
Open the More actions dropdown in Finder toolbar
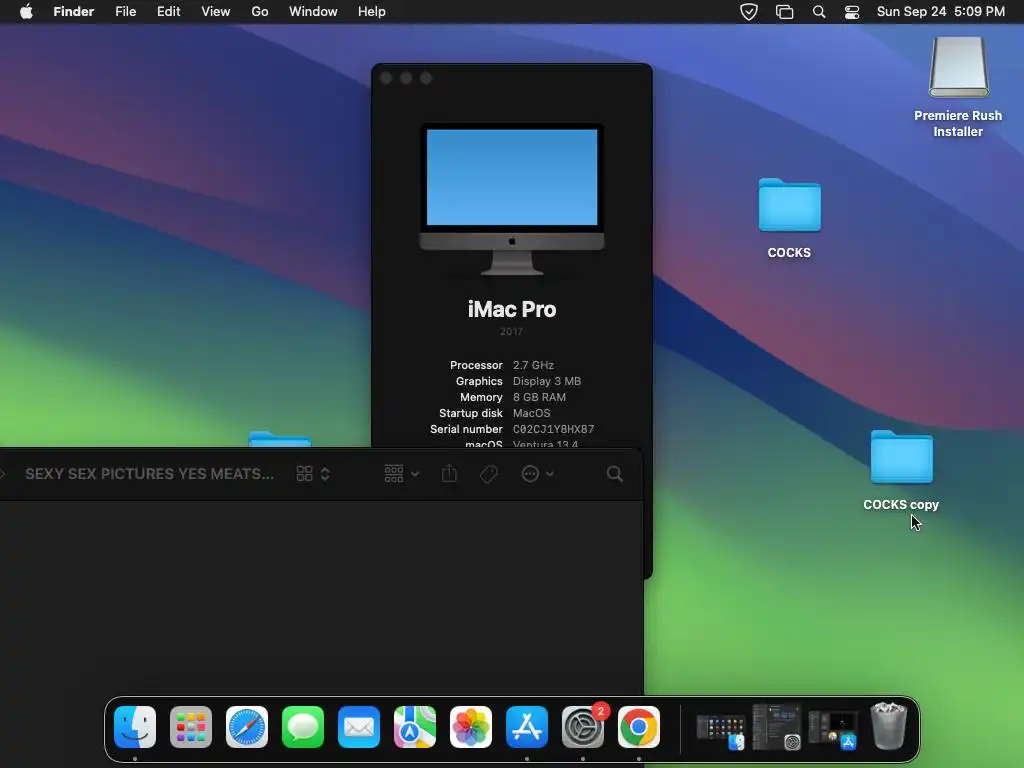coord(537,473)
